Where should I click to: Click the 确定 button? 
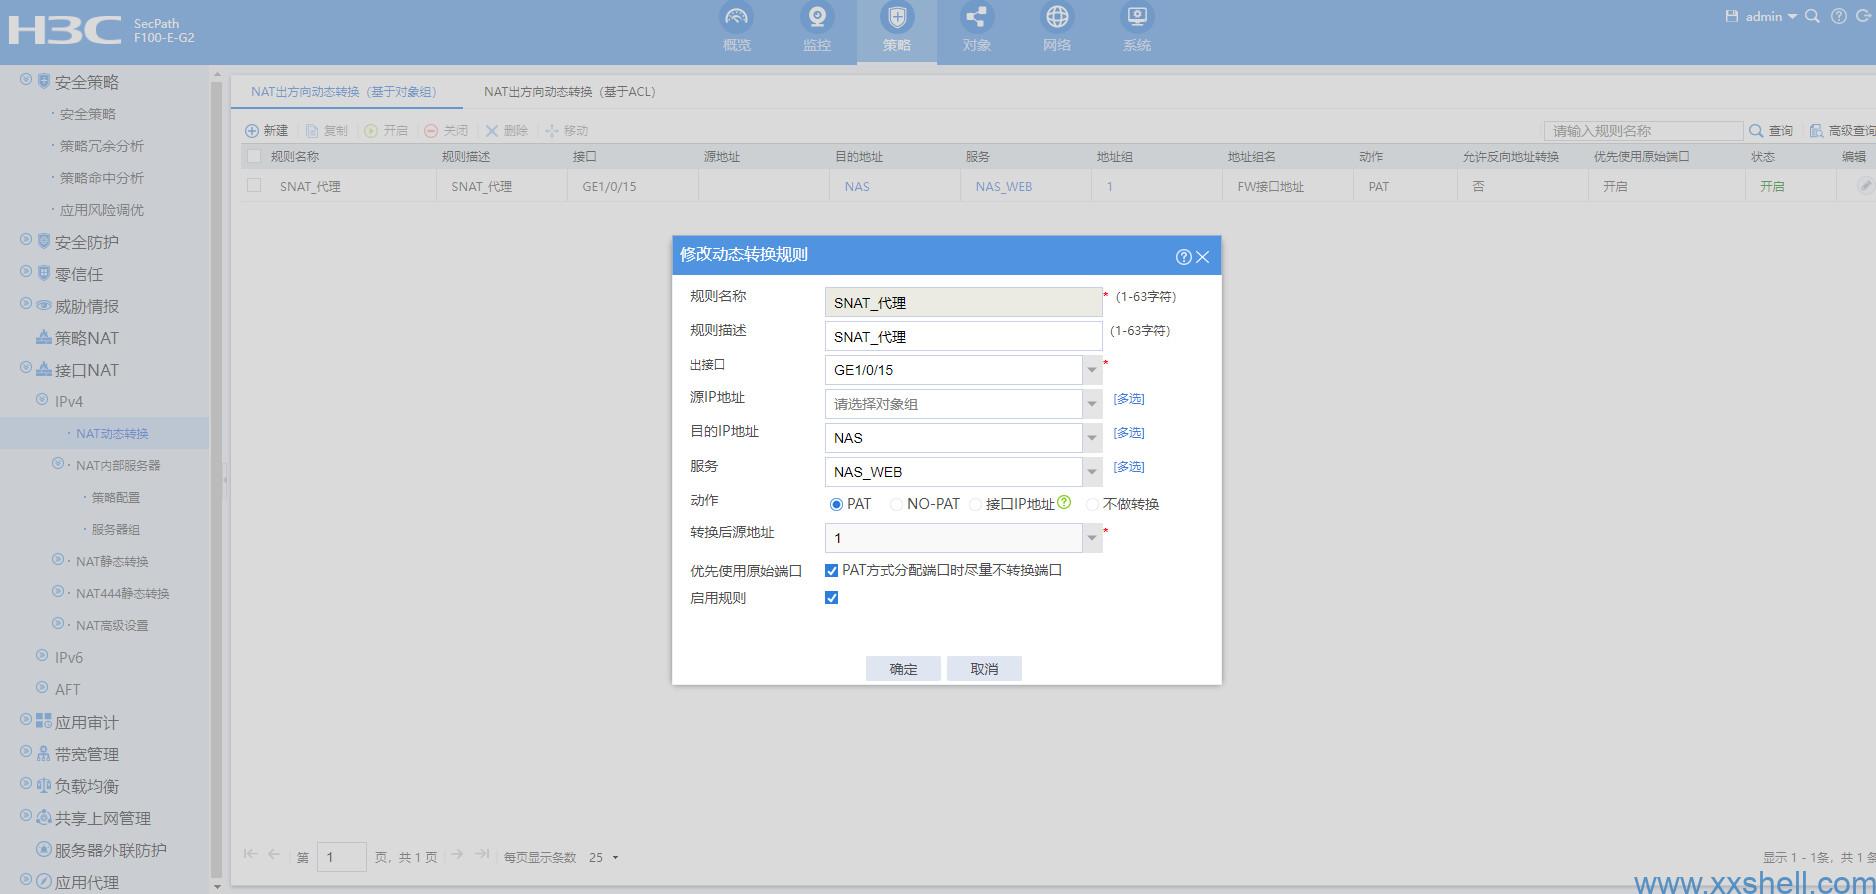(x=903, y=669)
